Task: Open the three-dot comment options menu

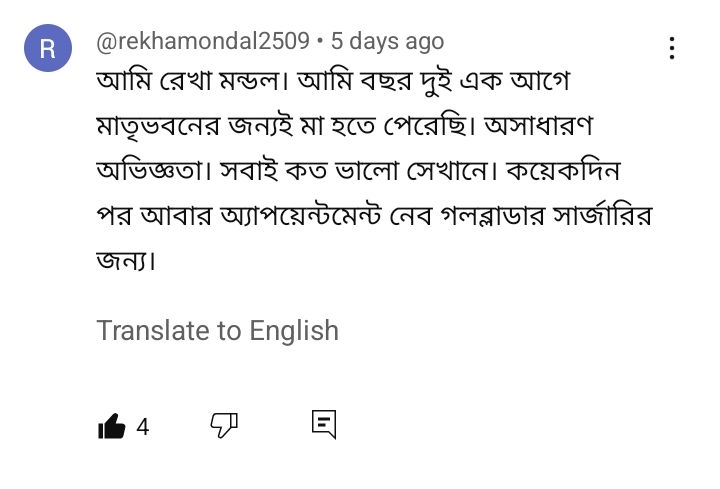Action: pyautogui.click(x=672, y=48)
